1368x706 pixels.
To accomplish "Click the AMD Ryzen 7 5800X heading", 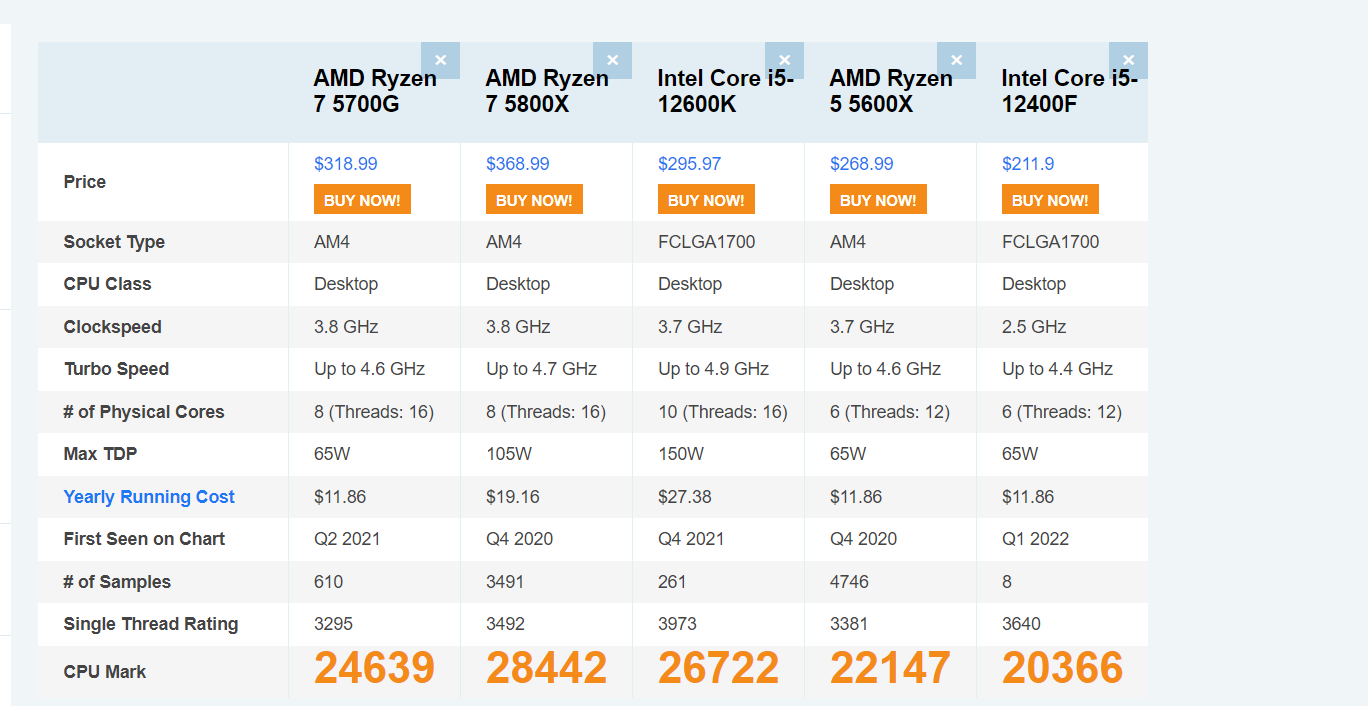I will (x=547, y=91).
